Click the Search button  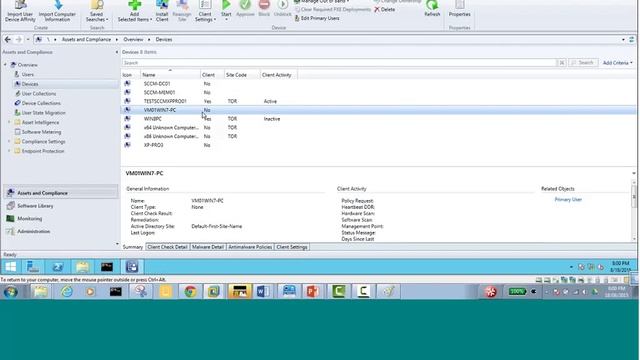tap(582, 63)
